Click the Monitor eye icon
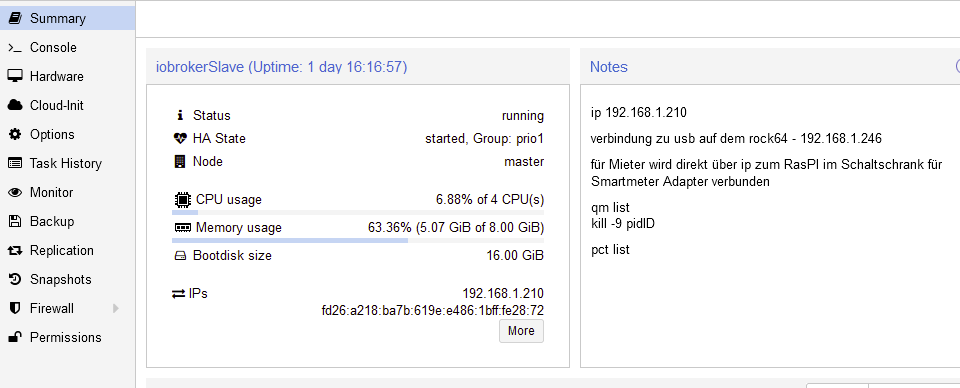 coord(15,192)
